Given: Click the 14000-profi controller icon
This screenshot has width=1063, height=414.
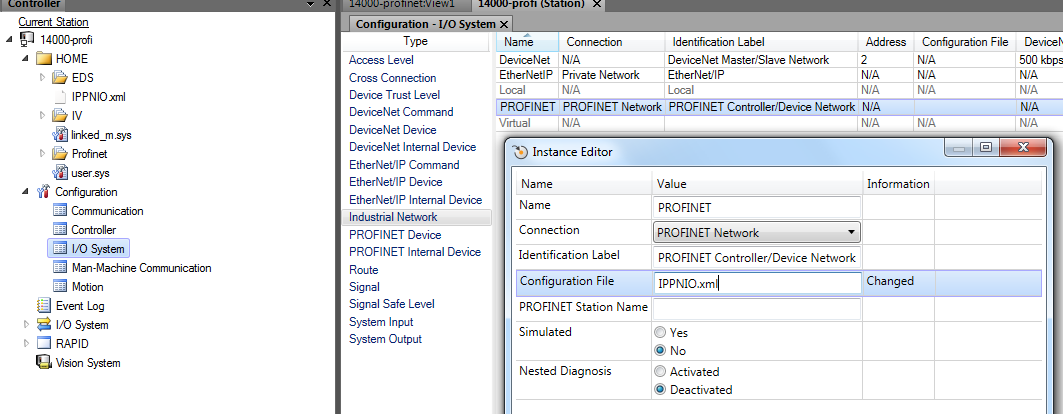Looking at the screenshot, I should (27, 40).
